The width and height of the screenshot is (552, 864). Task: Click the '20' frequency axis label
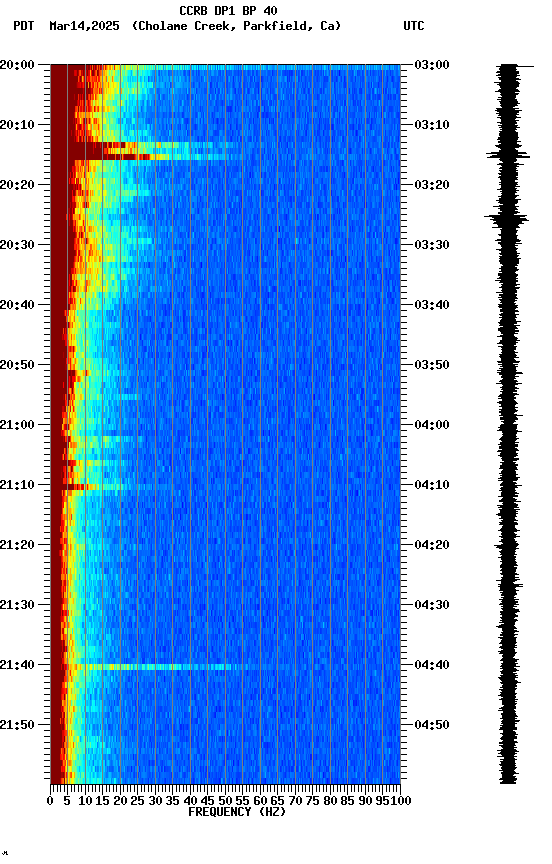(x=120, y=801)
